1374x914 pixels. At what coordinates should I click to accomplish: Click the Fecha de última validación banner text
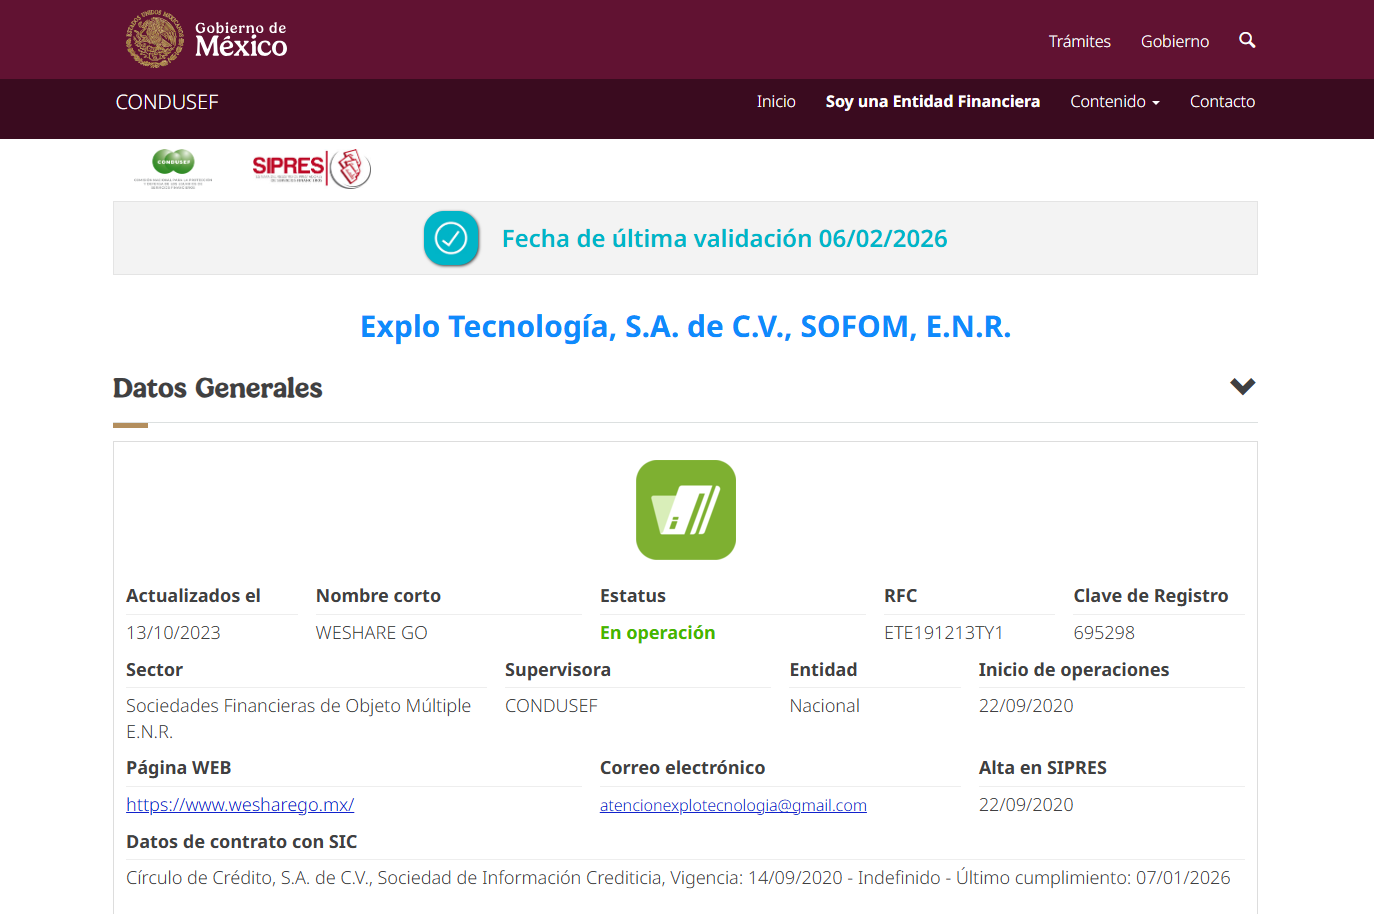click(x=724, y=239)
